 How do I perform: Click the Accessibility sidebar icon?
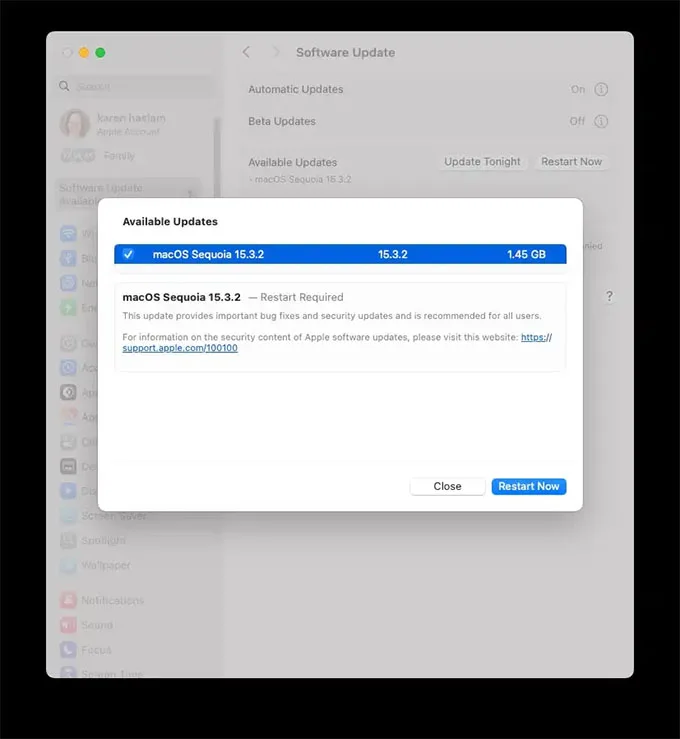pyautogui.click(x=68, y=368)
